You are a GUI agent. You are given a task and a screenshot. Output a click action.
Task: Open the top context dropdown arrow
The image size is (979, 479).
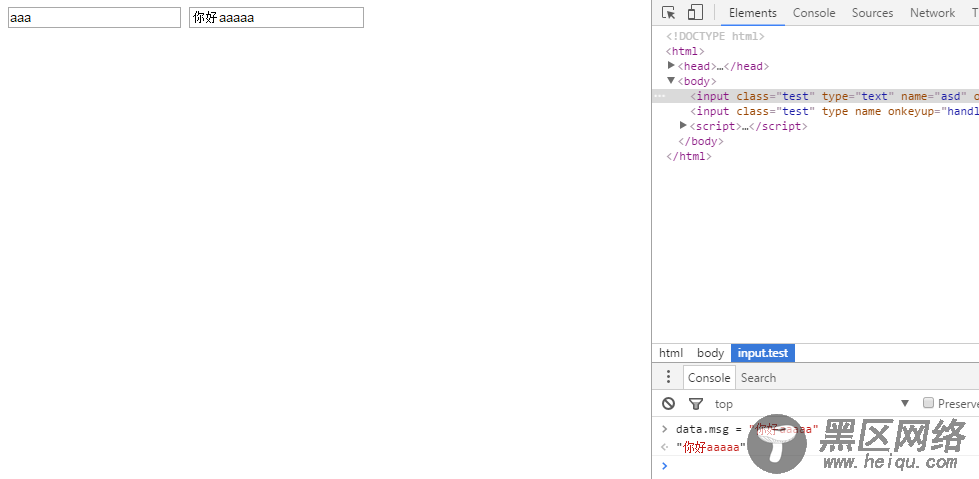click(905, 403)
